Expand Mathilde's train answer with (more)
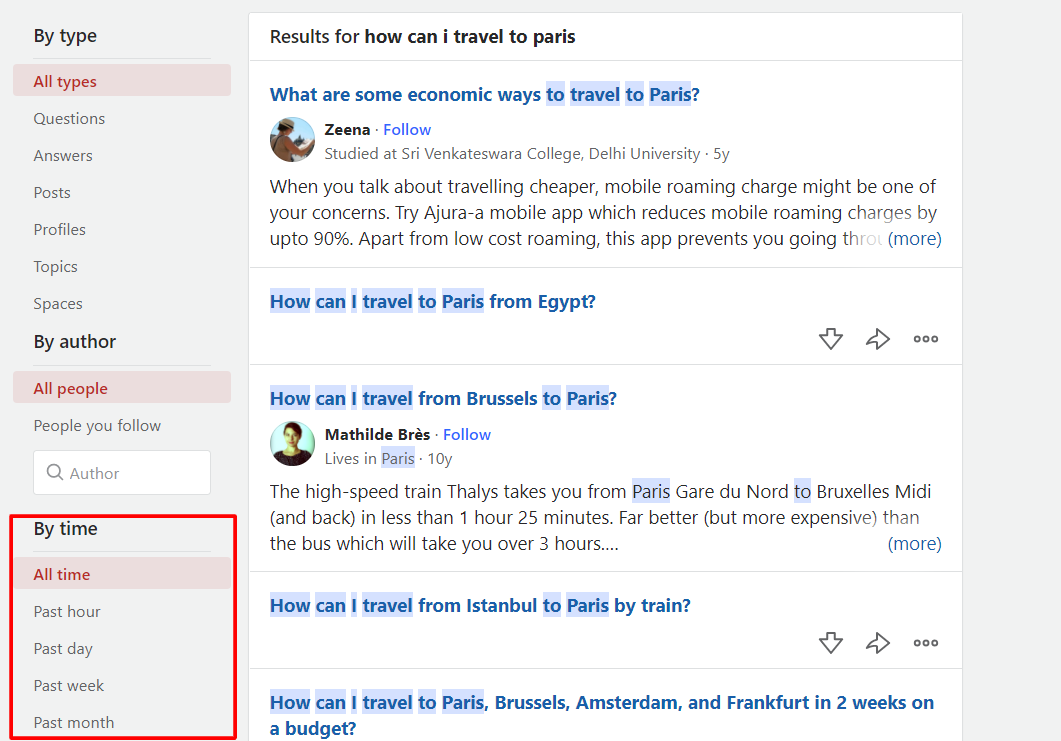Screen dimensions: 1061x741 914,543
